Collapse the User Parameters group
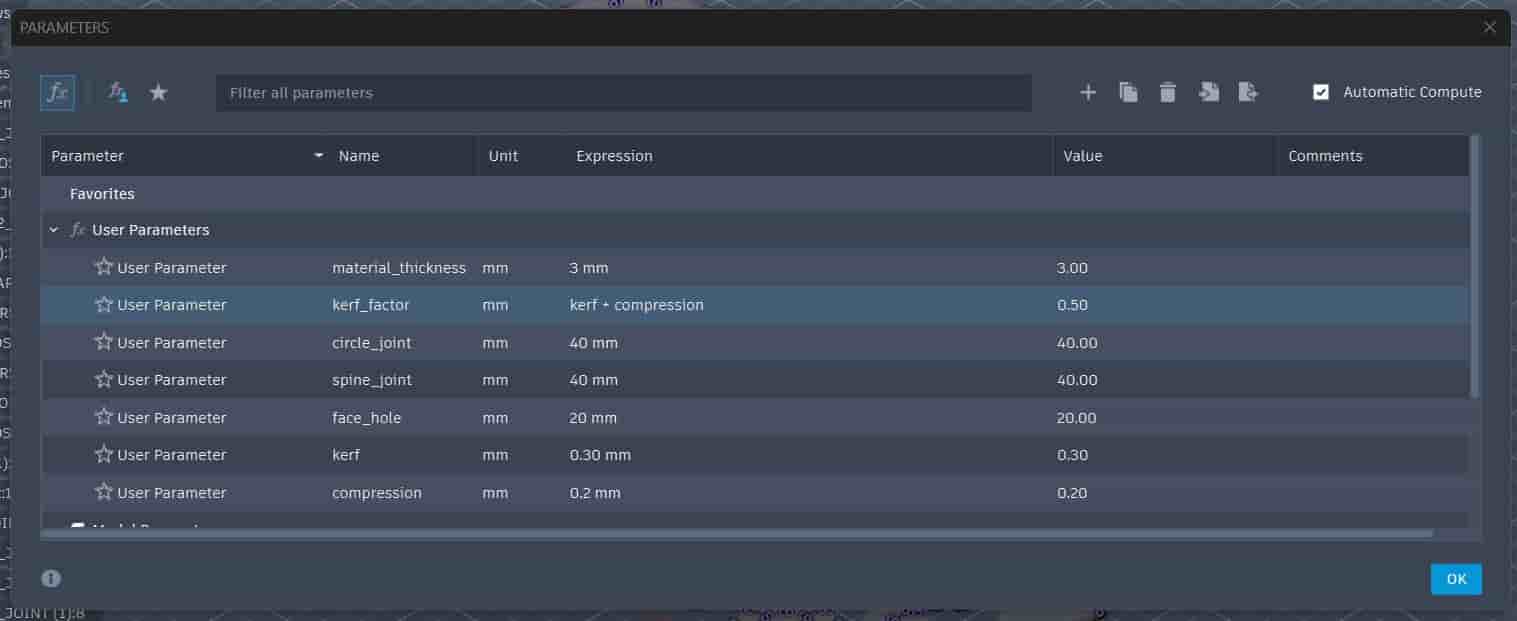This screenshot has height=621, width=1517. coord(54,230)
